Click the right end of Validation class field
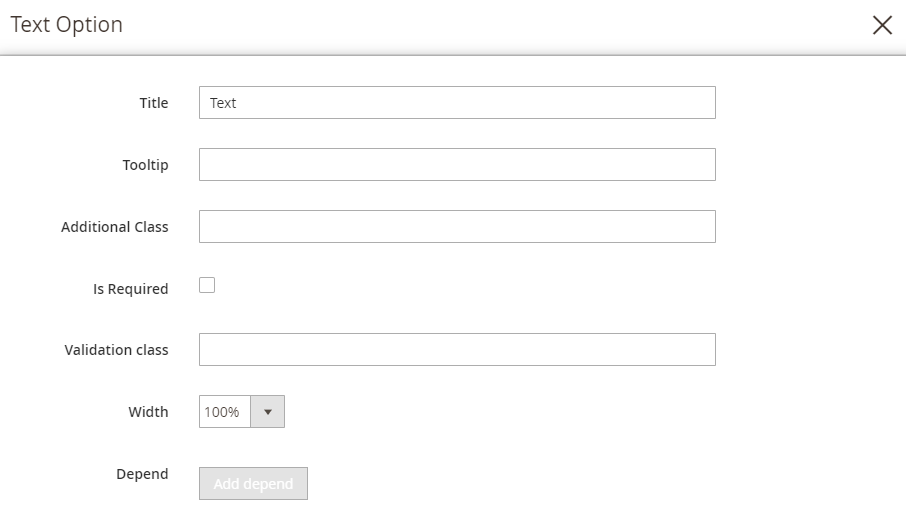This screenshot has width=906, height=511. 700,350
